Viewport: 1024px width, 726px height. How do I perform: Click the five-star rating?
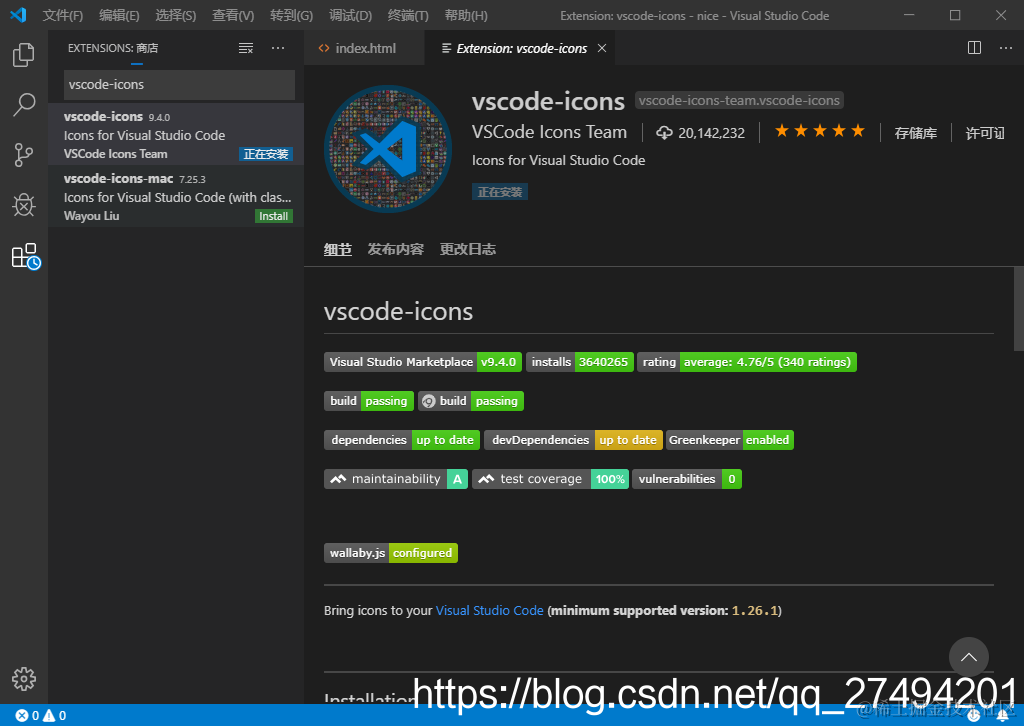pos(820,132)
